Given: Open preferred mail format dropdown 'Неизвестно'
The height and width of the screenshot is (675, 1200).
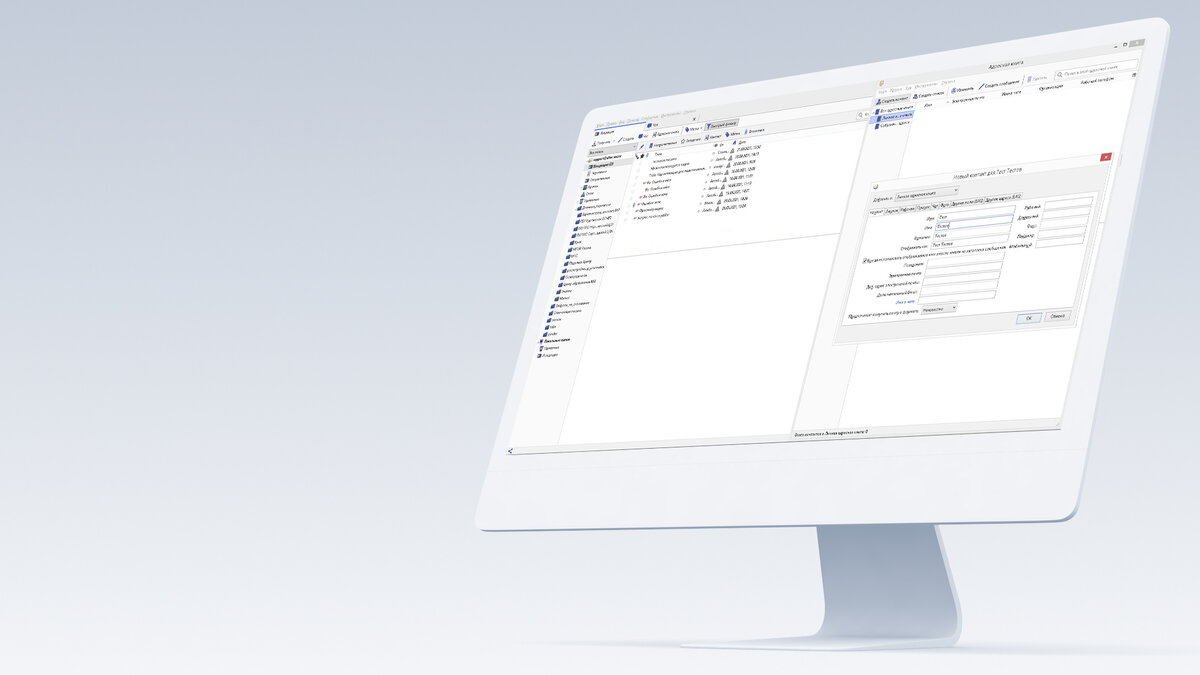Looking at the screenshot, I should [x=939, y=309].
